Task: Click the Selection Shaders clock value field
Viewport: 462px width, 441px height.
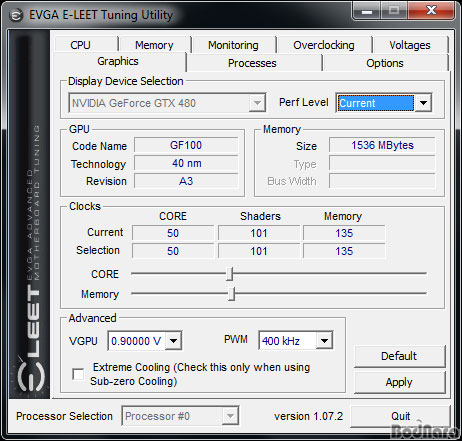Action: 259,251
